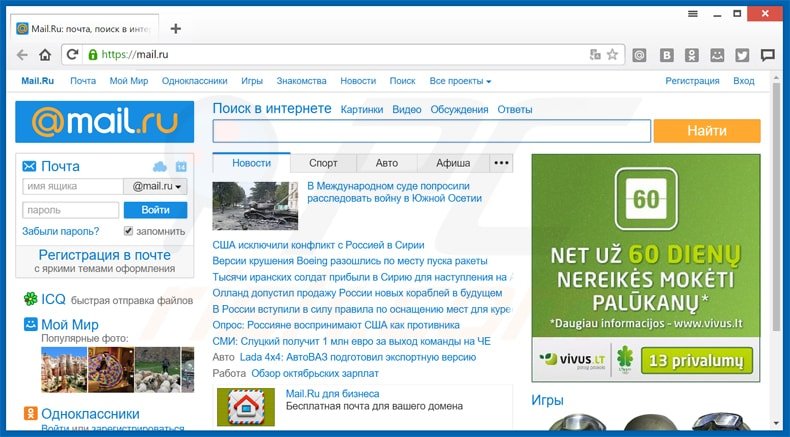Toggle the запомнить checkbox
The height and width of the screenshot is (437, 790).
[128, 231]
